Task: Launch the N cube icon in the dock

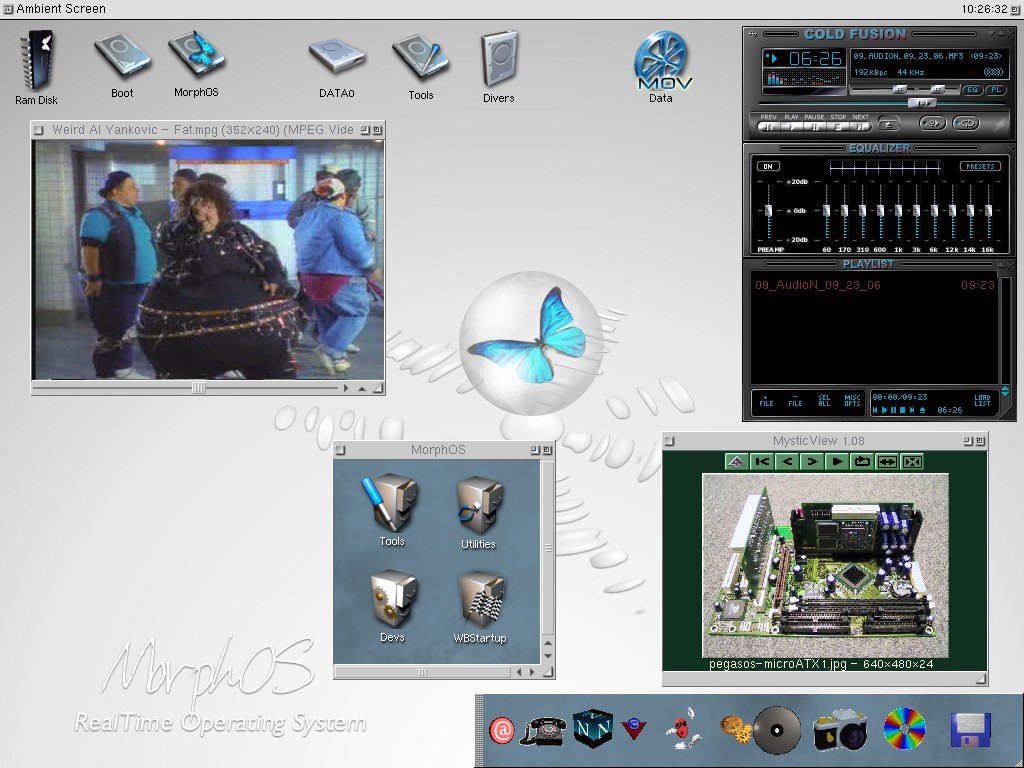Action: (593, 728)
